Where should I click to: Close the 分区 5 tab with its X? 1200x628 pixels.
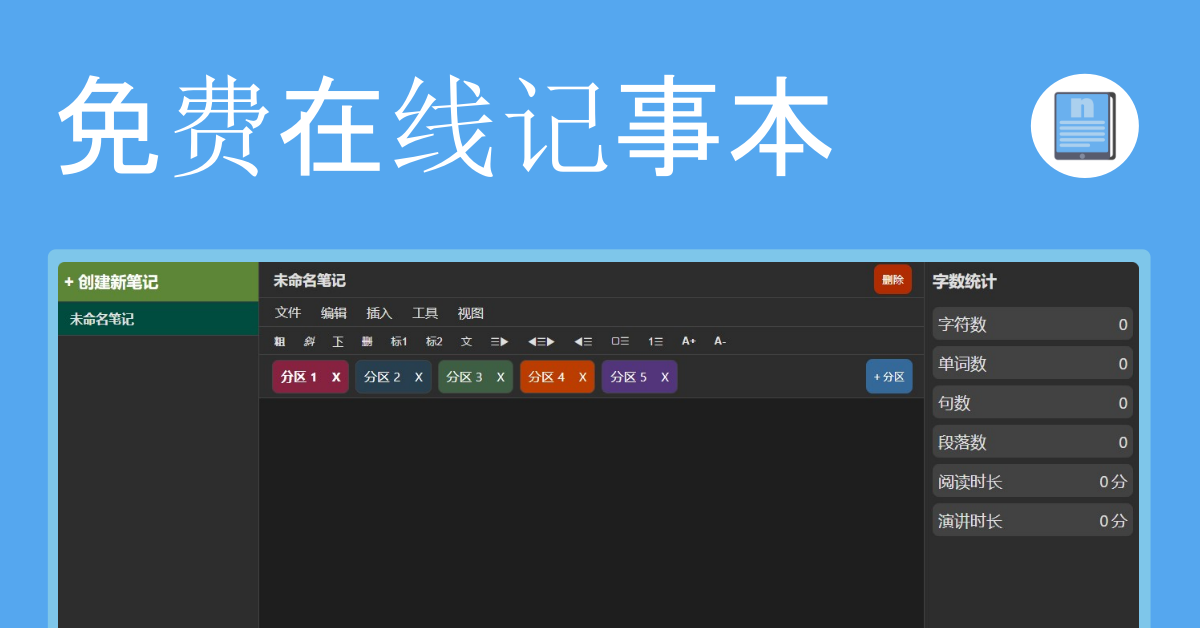664,377
